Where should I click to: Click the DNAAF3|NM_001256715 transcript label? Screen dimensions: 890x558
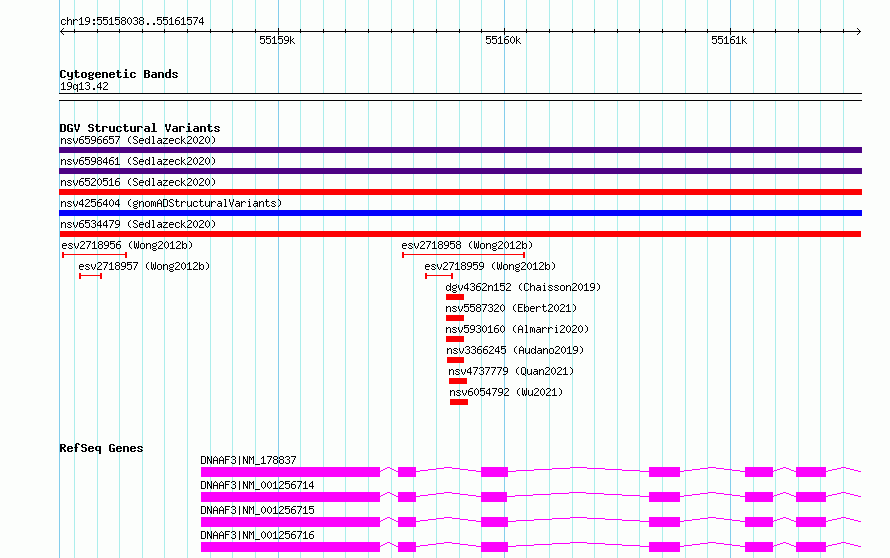click(257, 510)
